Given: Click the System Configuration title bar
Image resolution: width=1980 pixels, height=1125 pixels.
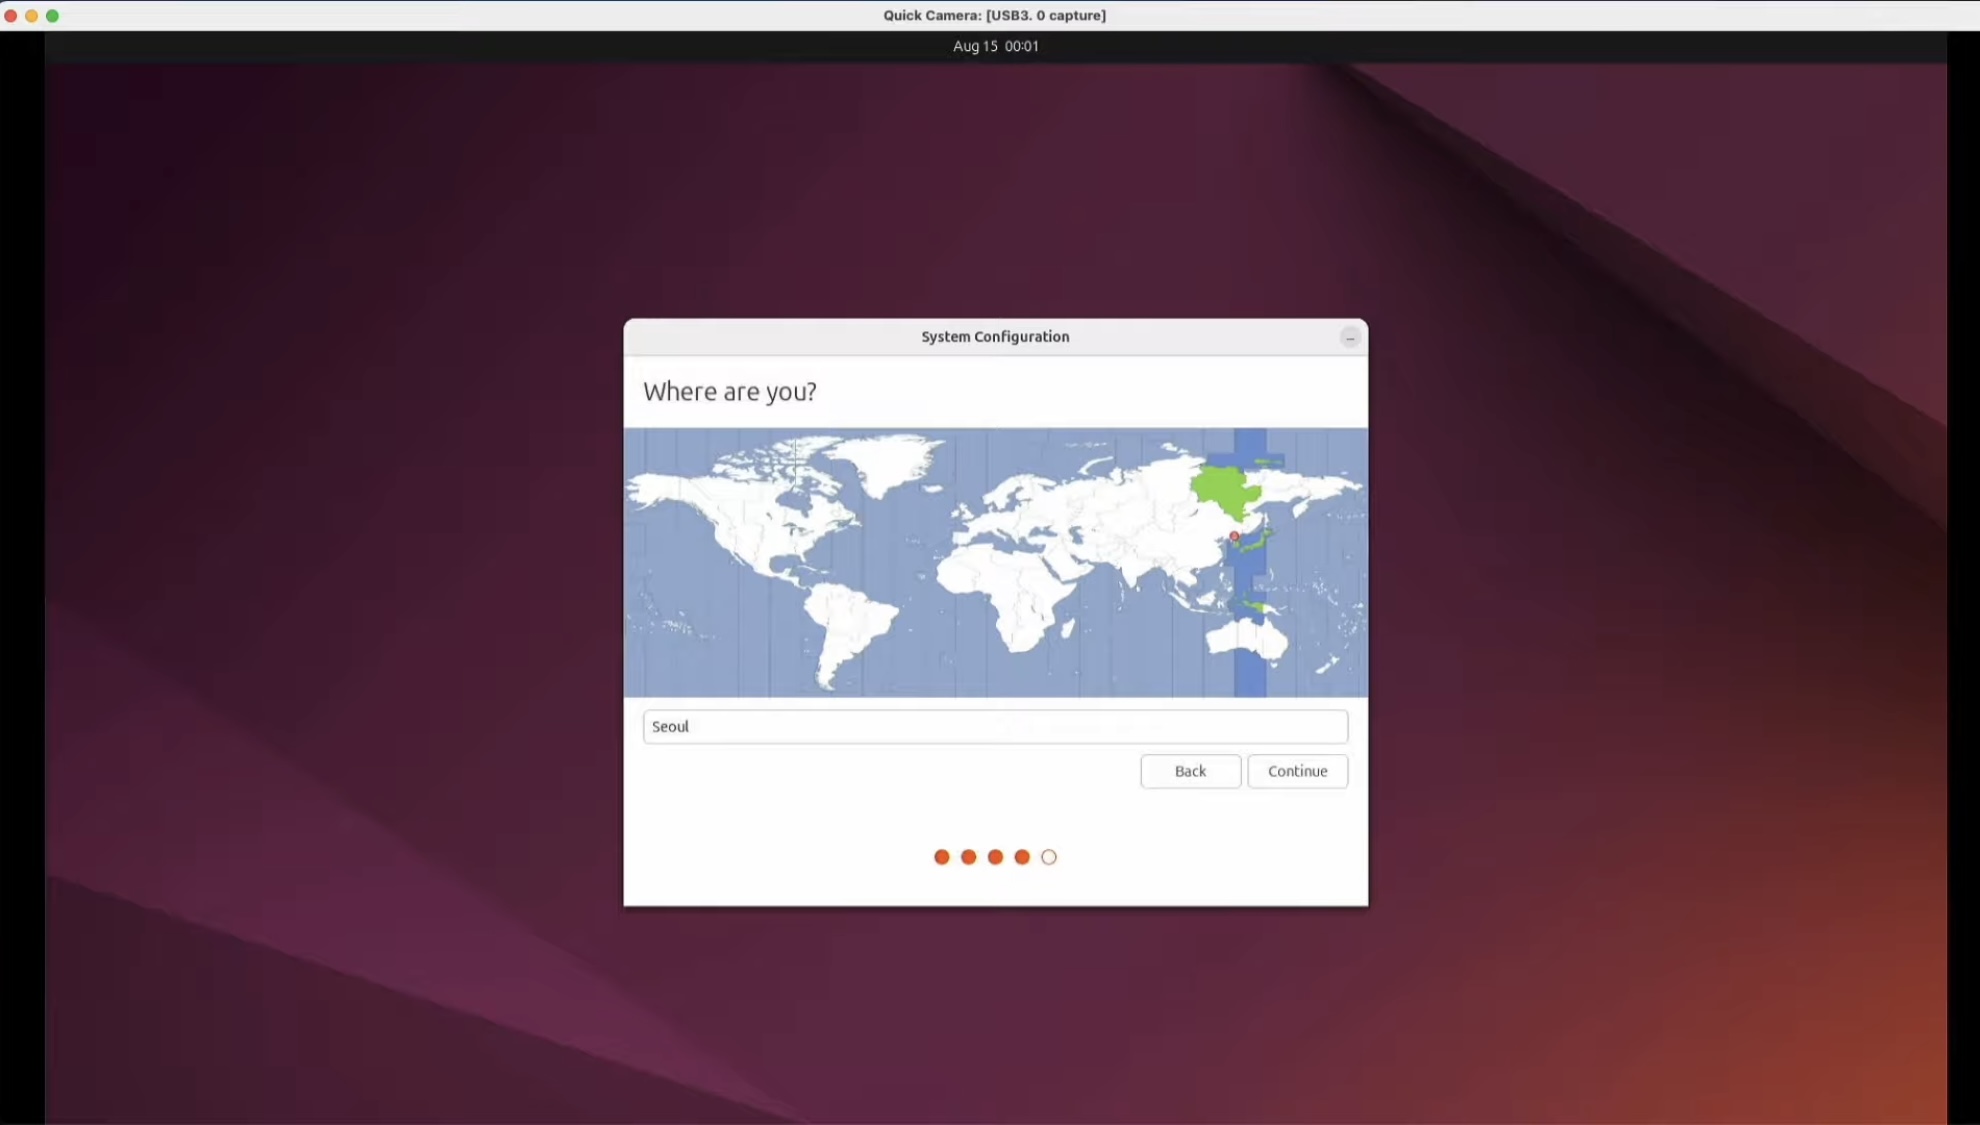Looking at the screenshot, I should click(x=994, y=337).
